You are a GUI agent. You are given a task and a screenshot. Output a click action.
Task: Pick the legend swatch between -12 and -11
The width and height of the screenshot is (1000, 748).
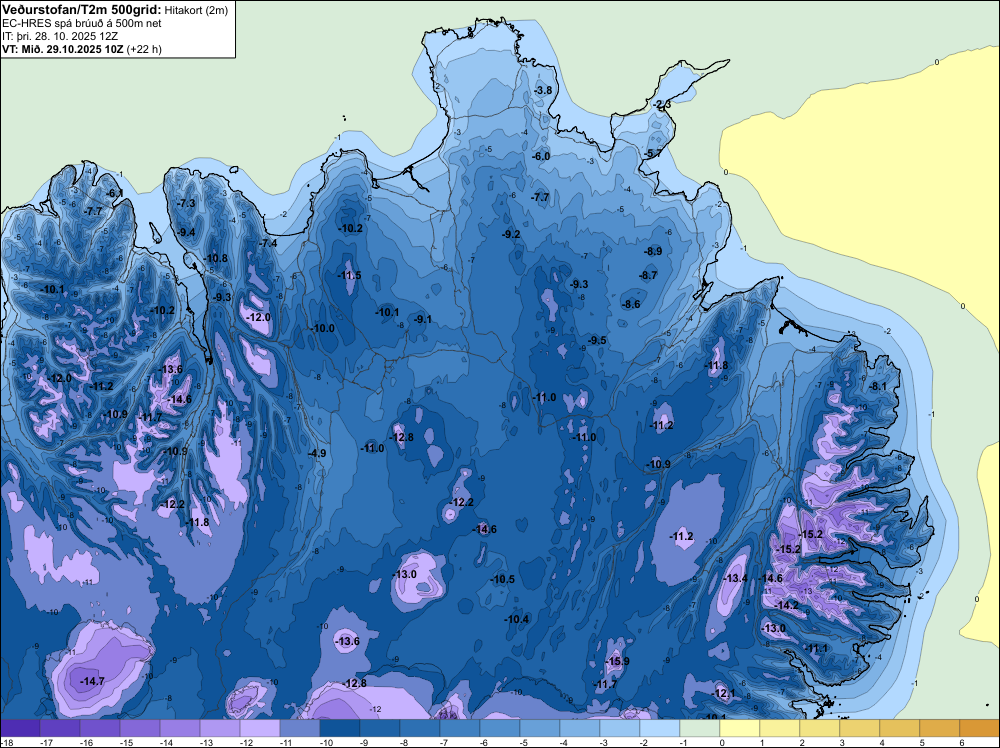260,728
